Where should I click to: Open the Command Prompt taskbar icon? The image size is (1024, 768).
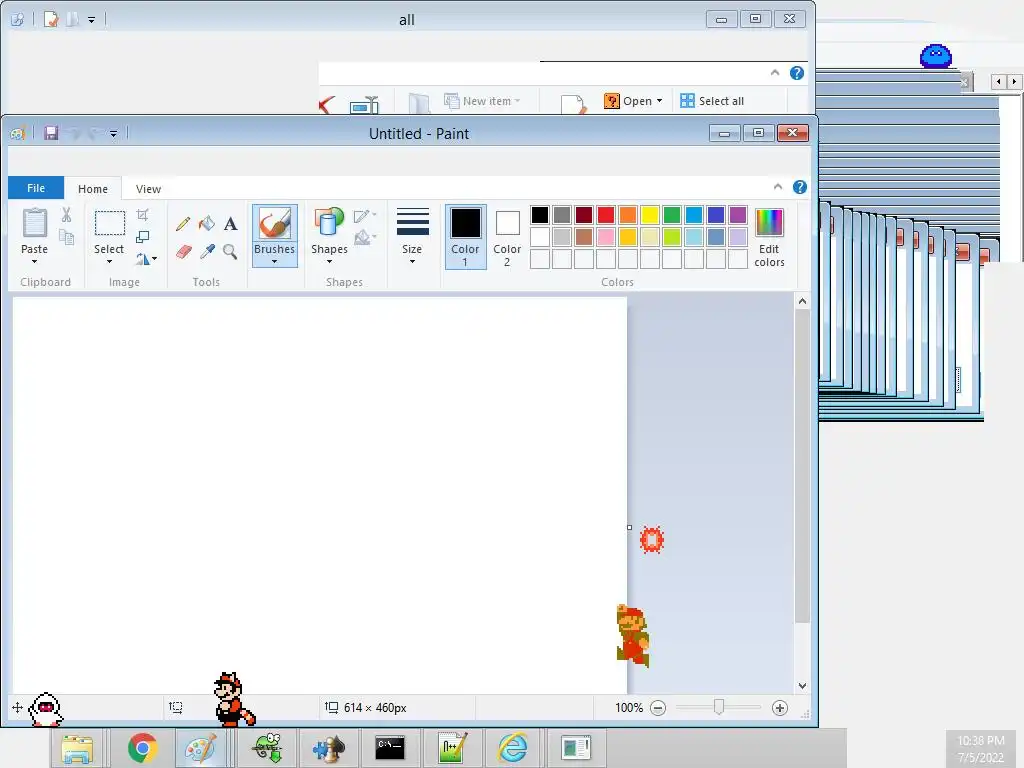click(390, 748)
